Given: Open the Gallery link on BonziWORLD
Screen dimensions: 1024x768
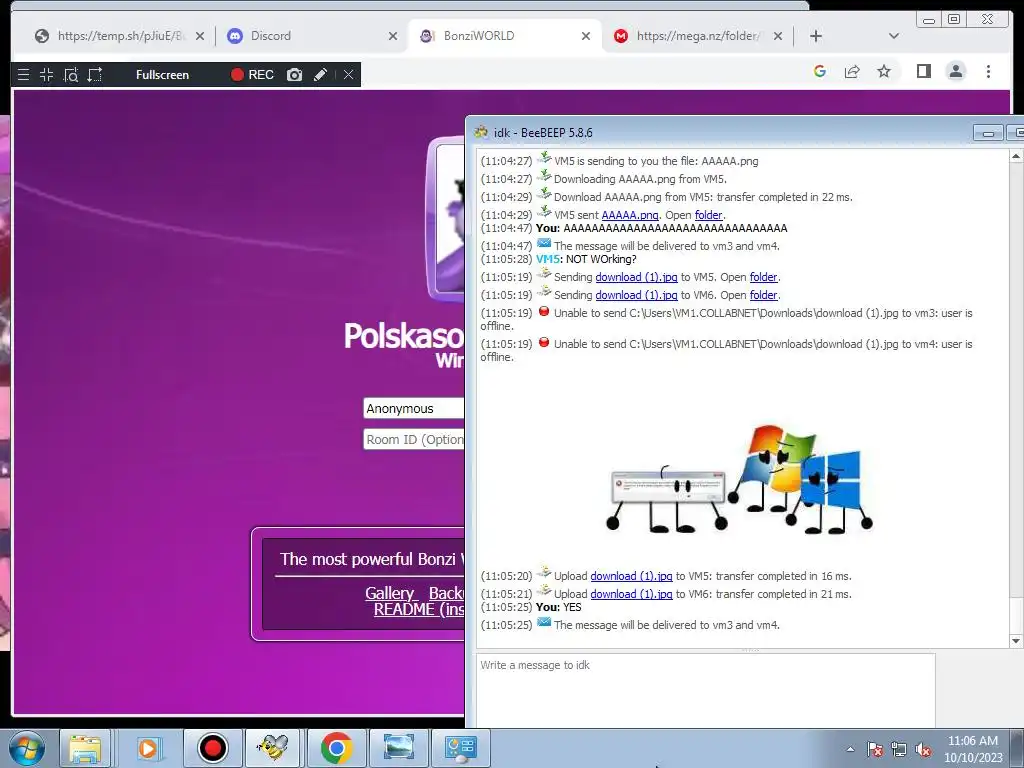Looking at the screenshot, I should click(x=390, y=593).
